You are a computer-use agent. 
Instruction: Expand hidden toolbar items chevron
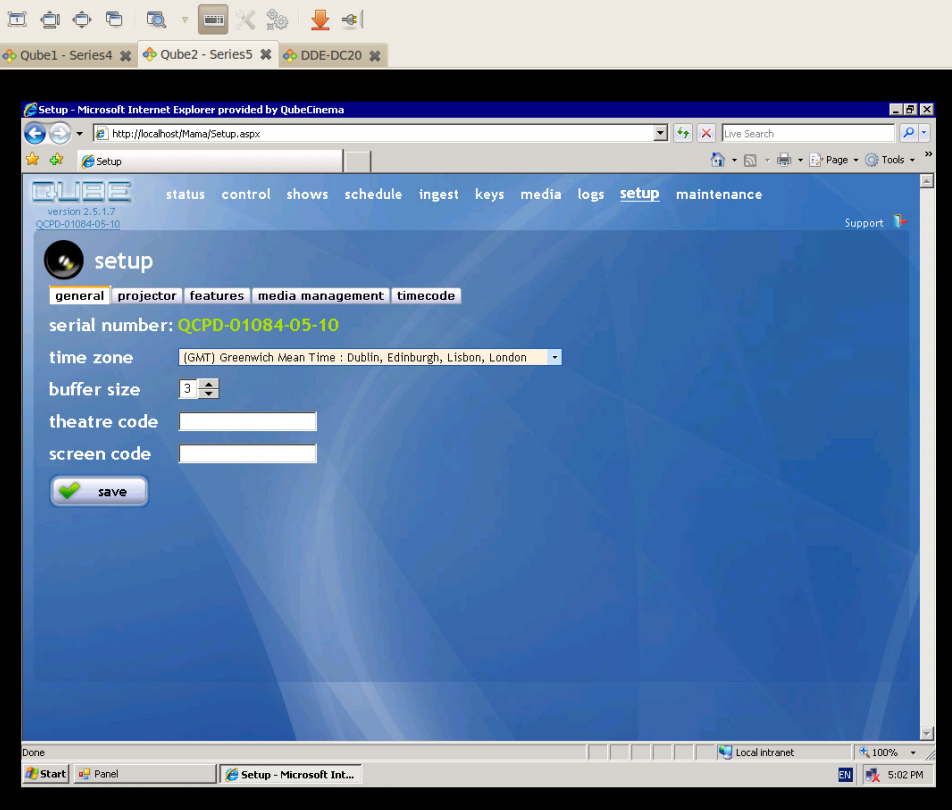928,154
